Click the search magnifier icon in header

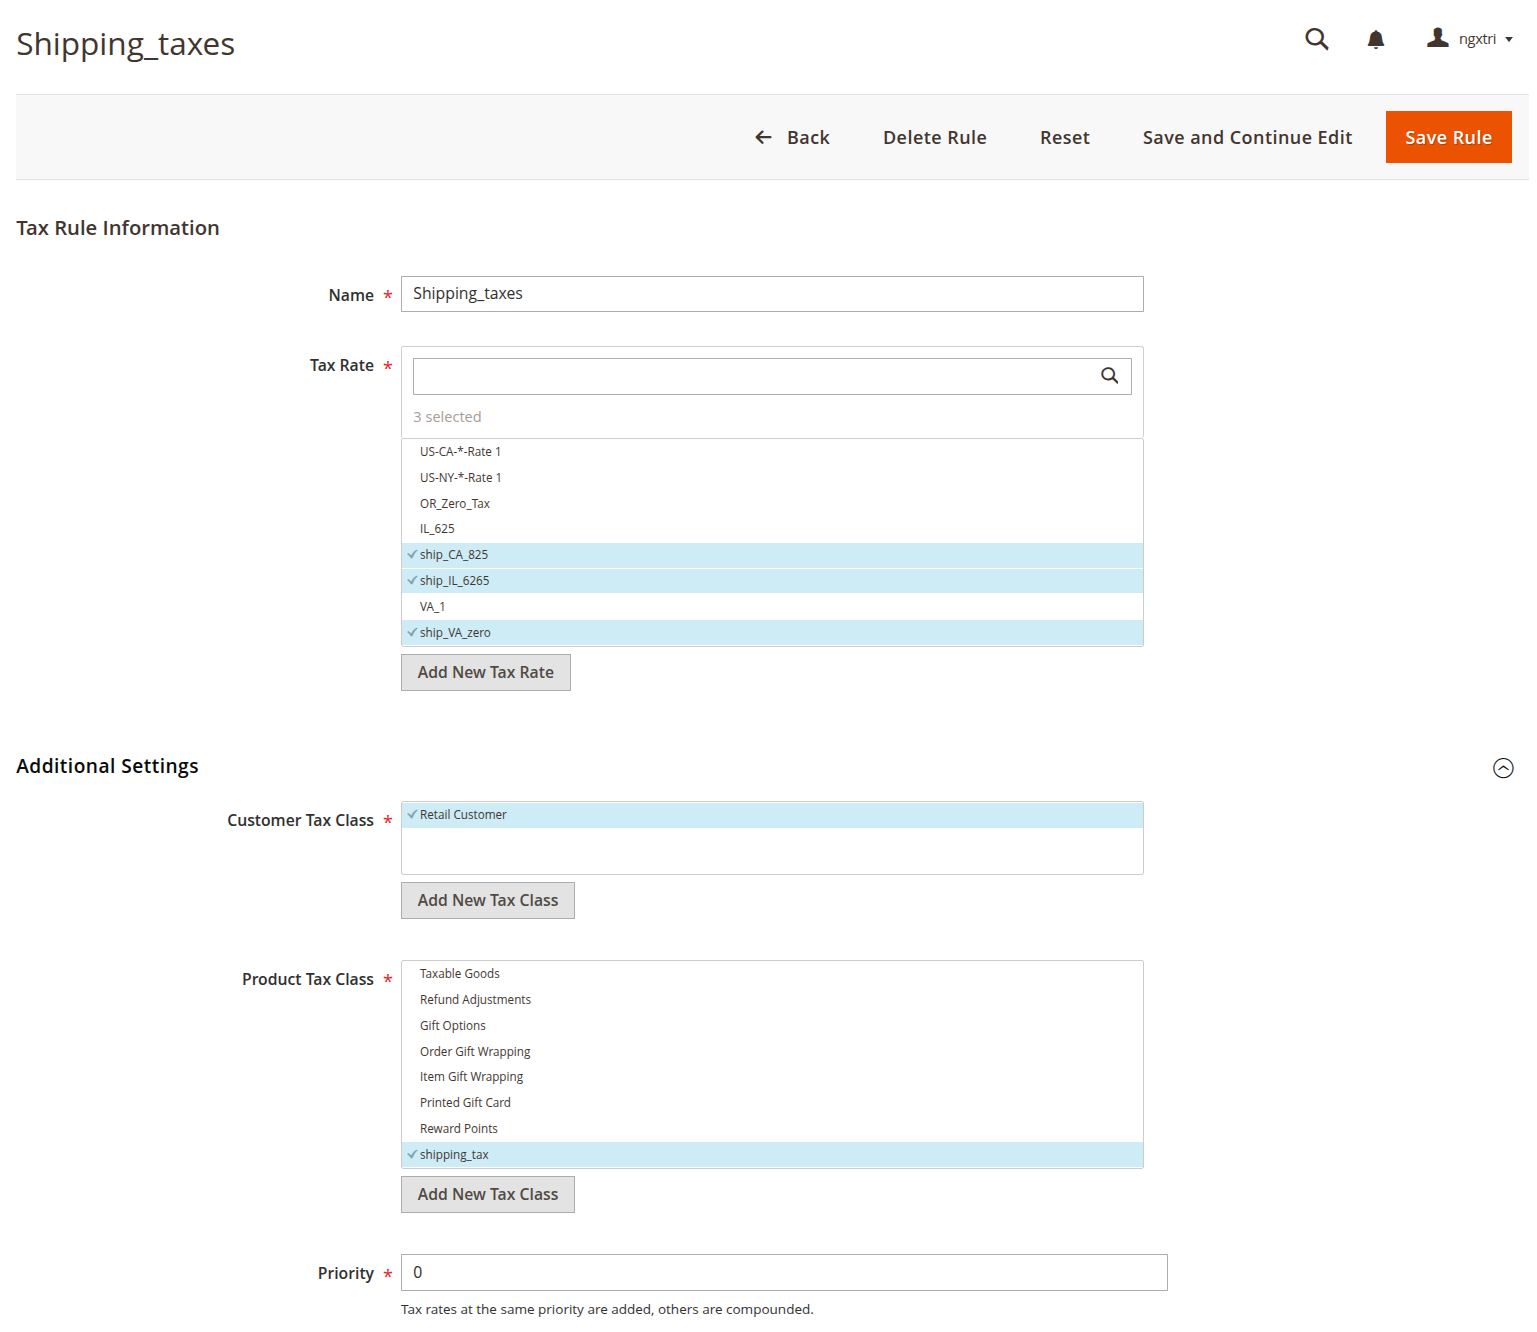point(1316,39)
